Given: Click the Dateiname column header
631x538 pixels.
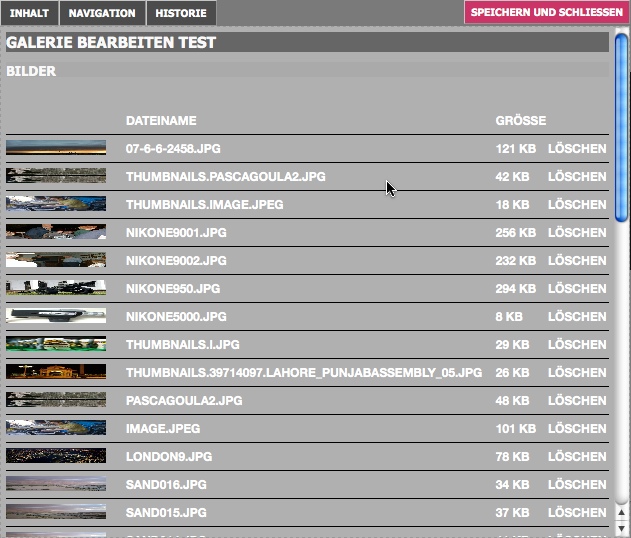Looking at the screenshot, I should pyautogui.click(x=161, y=121).
